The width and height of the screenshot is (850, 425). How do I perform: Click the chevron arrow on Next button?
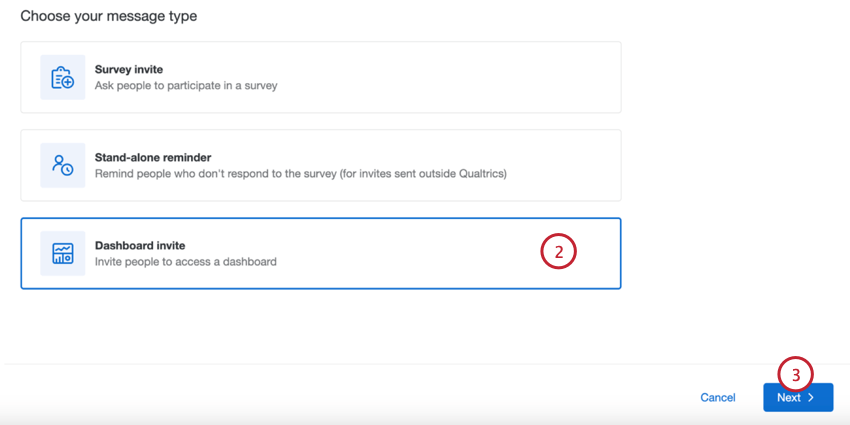point(812,398)
